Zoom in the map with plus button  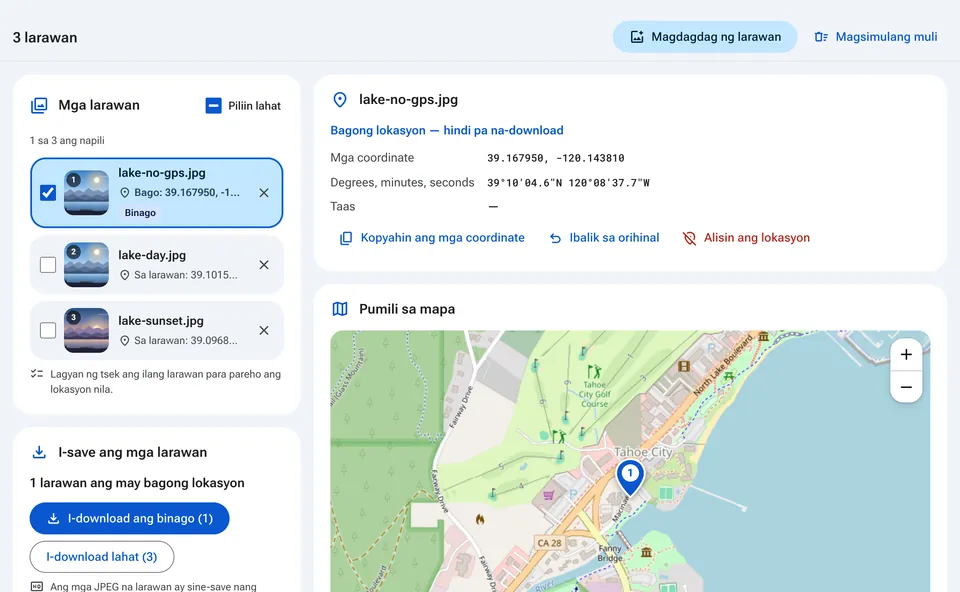coord(906,354)
